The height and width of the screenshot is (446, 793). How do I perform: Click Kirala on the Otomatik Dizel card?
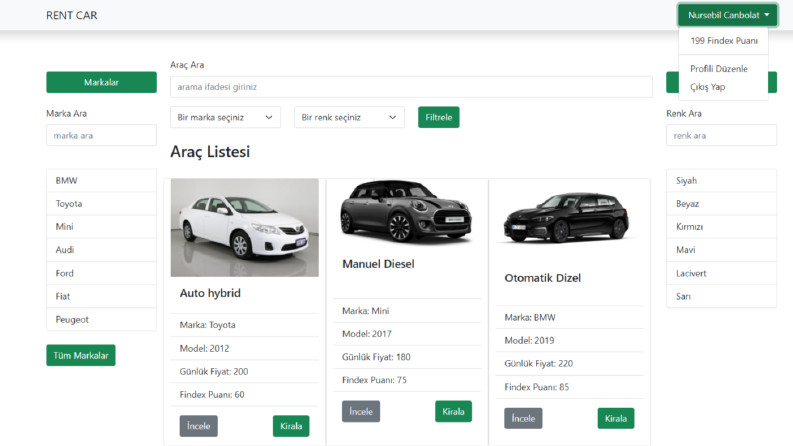click(615, 419)
